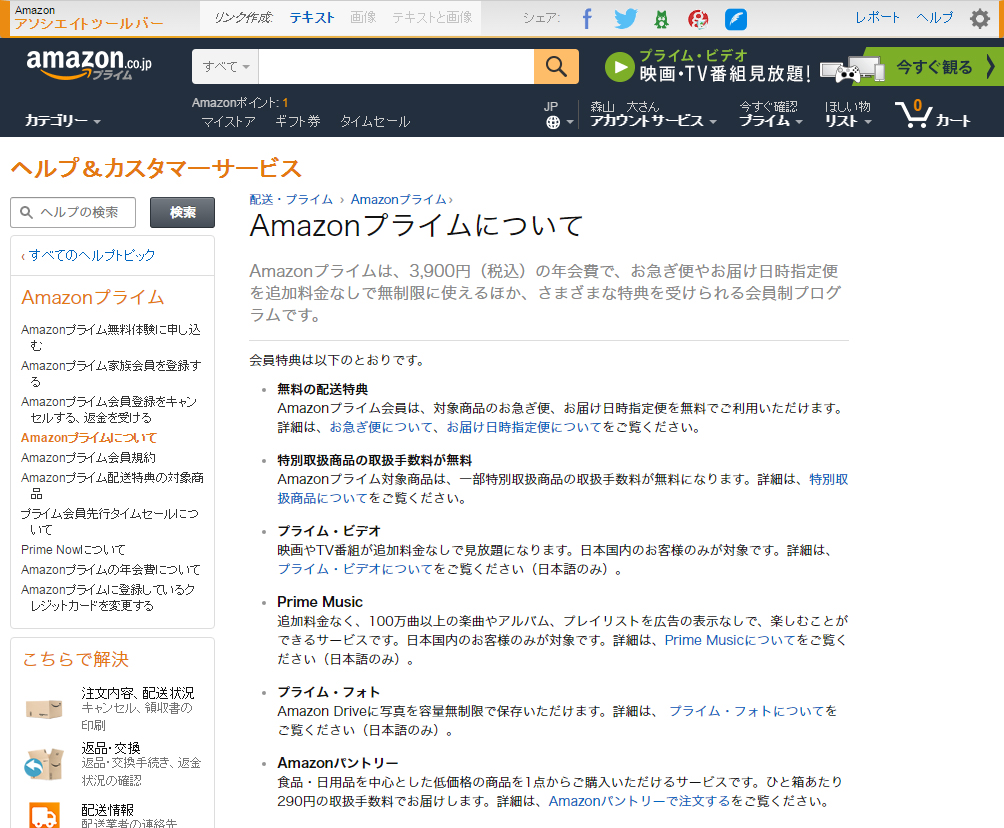Screen dimensions: 1004x828
Task: Share the page on Facebook
Action: (x=587, y=17)
